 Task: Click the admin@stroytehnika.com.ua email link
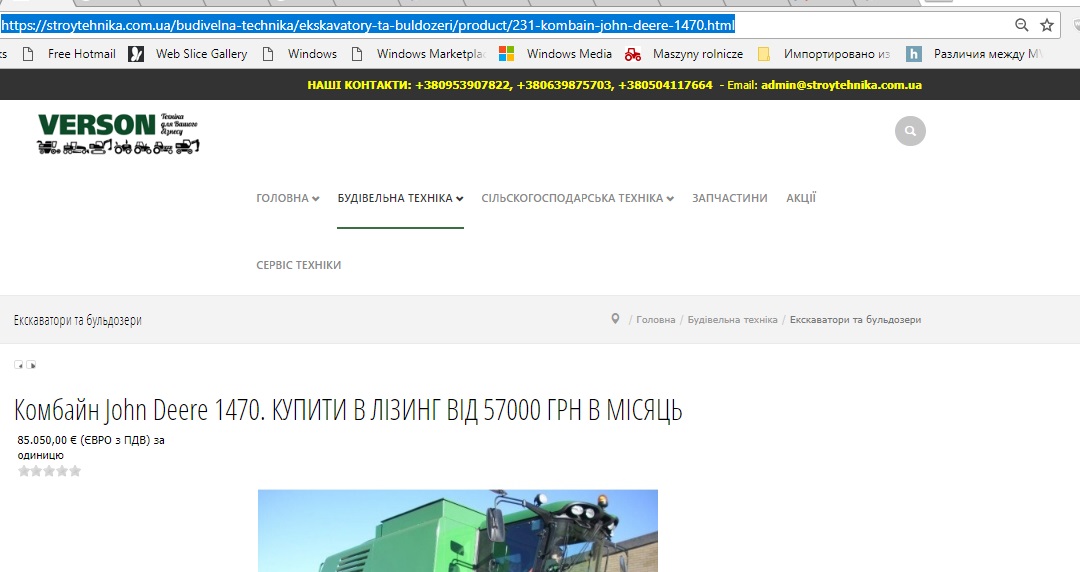(841, 85)
